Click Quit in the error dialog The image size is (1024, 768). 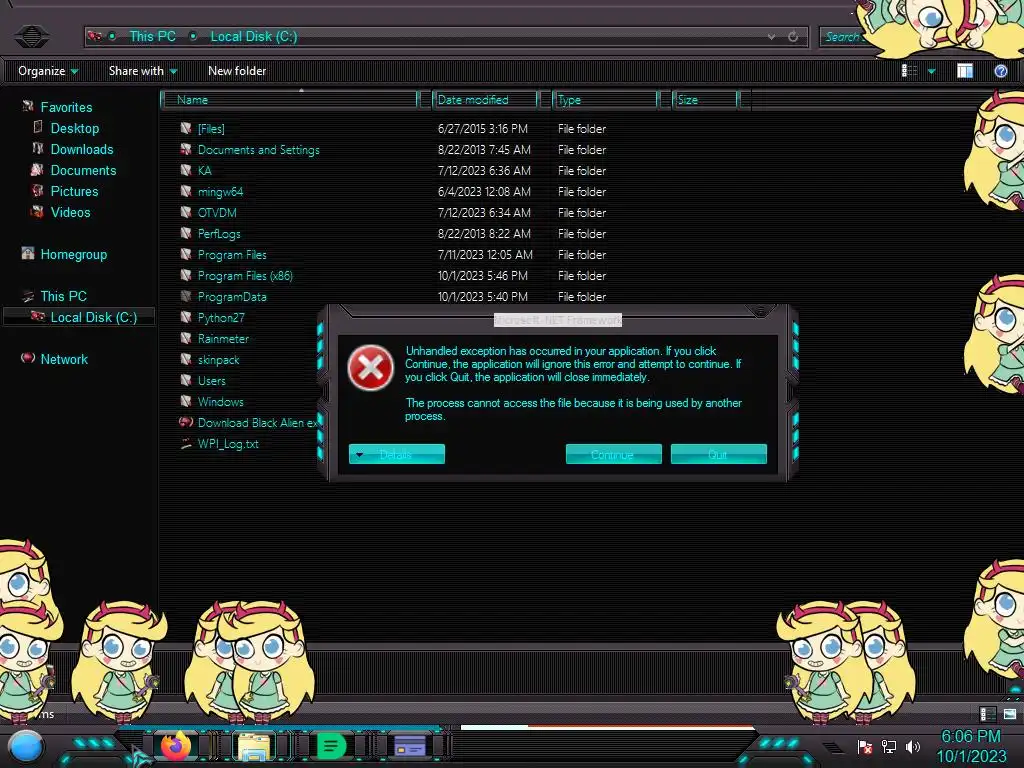pos(718,454)
